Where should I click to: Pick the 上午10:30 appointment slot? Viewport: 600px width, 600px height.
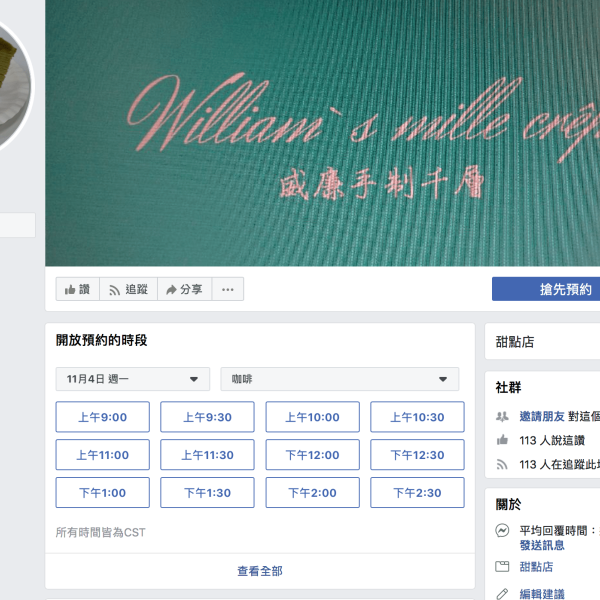(417, 417)
